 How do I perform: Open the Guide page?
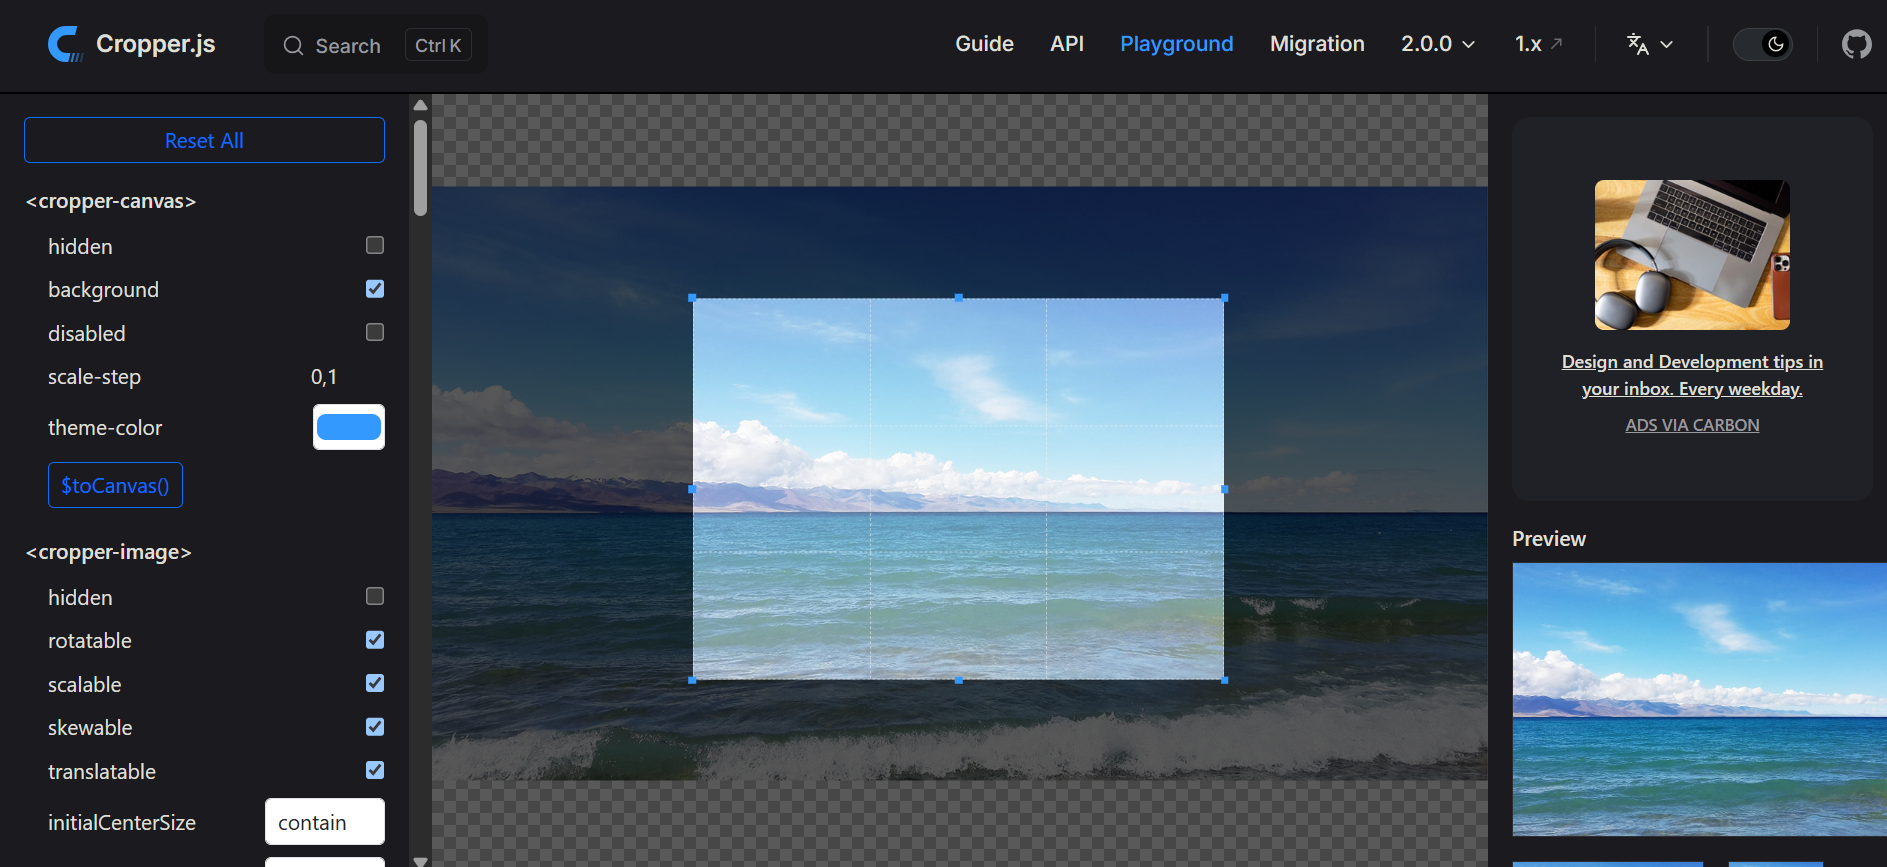(984, 44)
